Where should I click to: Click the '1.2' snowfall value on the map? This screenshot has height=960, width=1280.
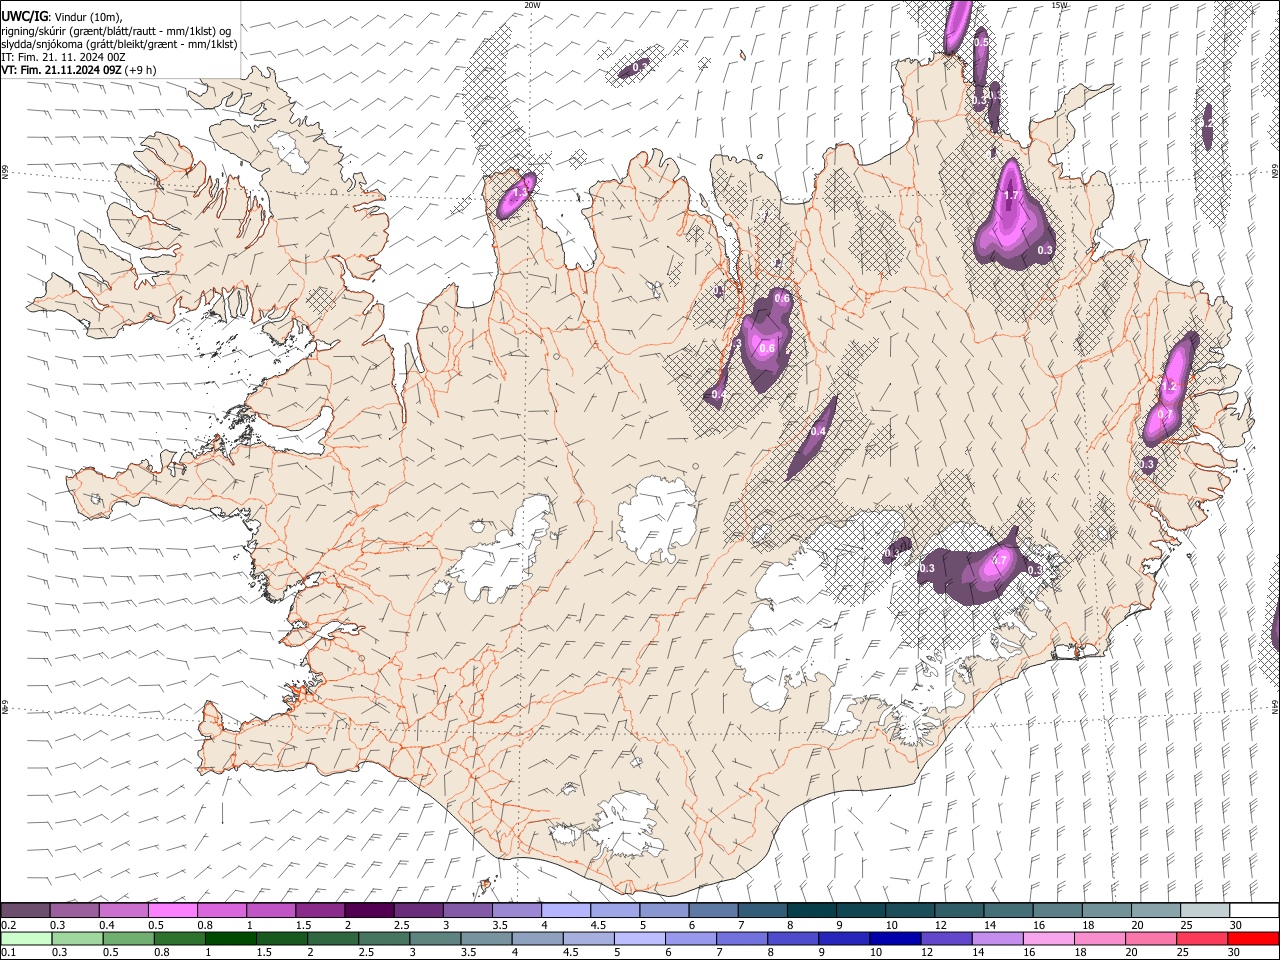click(1169, 386)
